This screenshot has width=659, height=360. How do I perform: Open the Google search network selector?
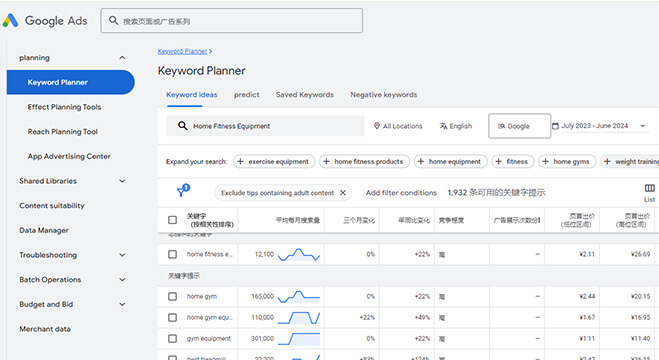tap(519, 126)
